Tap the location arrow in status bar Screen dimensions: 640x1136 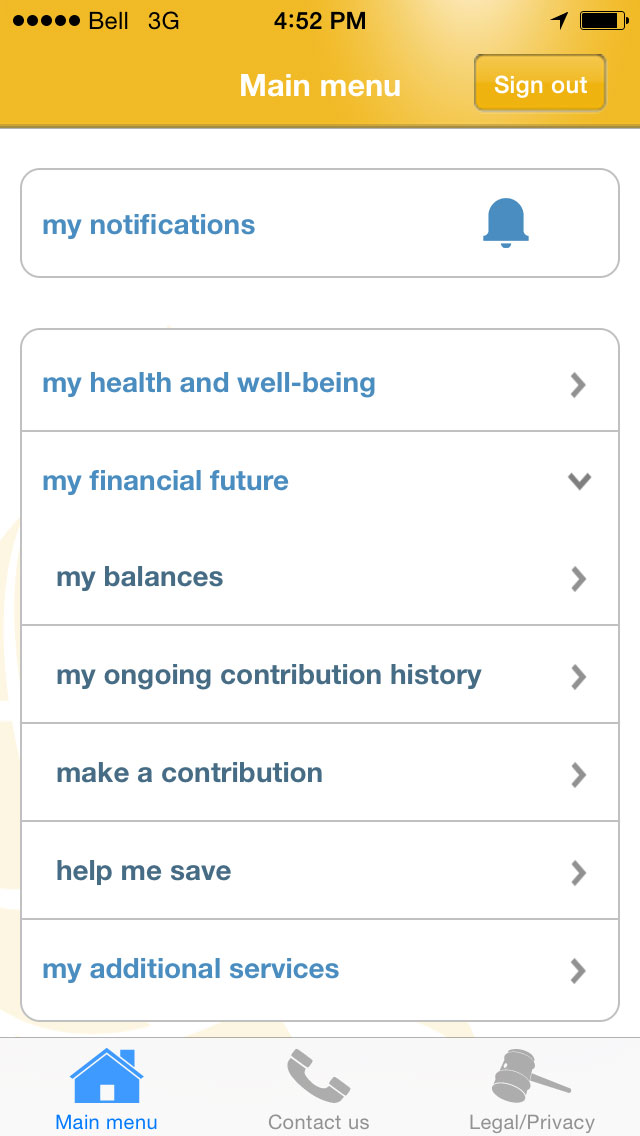(559, 20)
